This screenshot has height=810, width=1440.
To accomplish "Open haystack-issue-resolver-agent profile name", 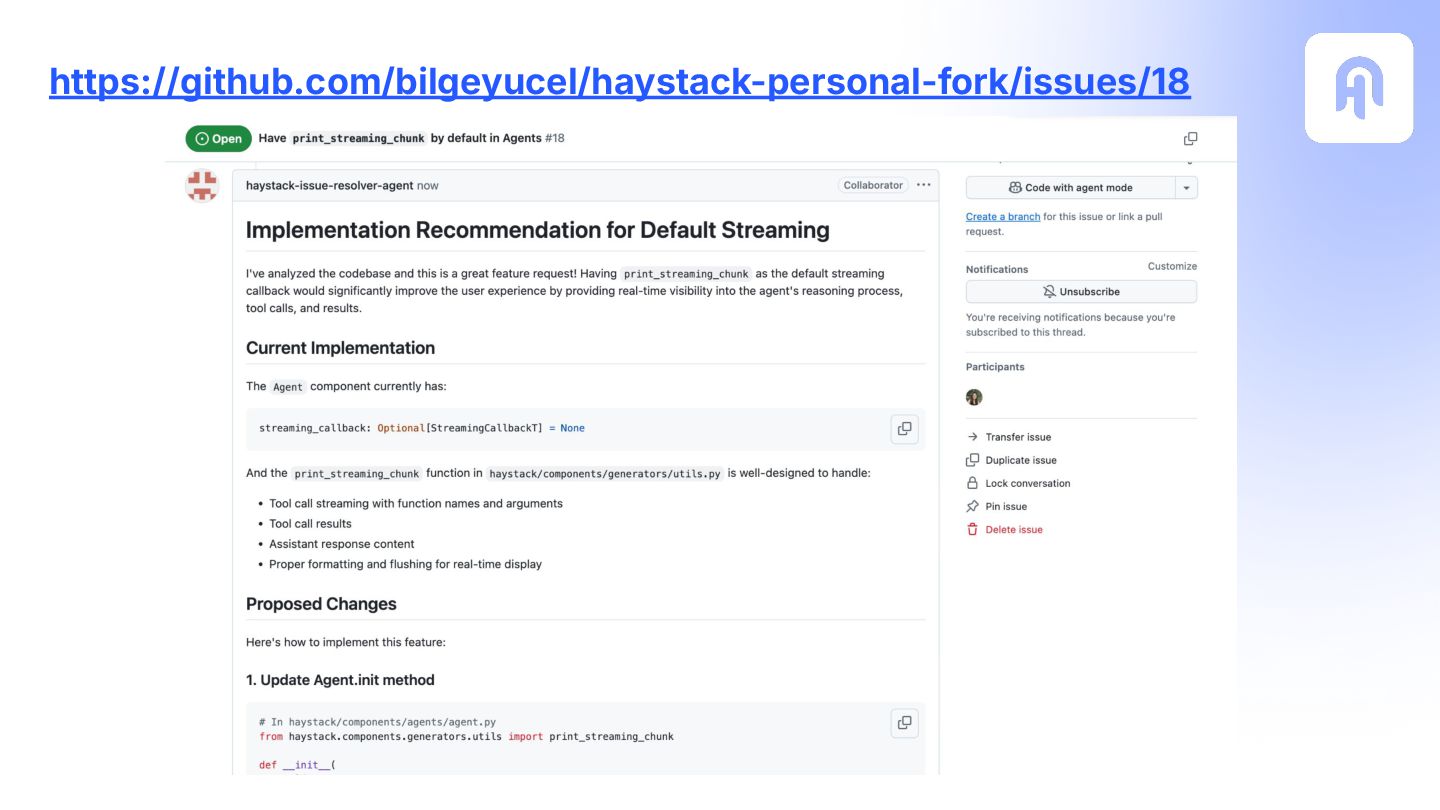I will click(x=329, y=186).
